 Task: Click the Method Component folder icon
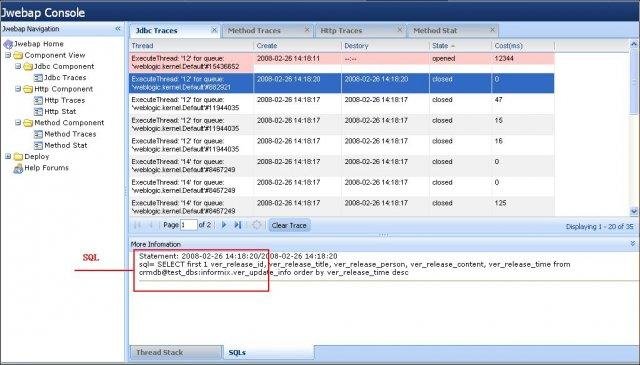coord(28,123)
